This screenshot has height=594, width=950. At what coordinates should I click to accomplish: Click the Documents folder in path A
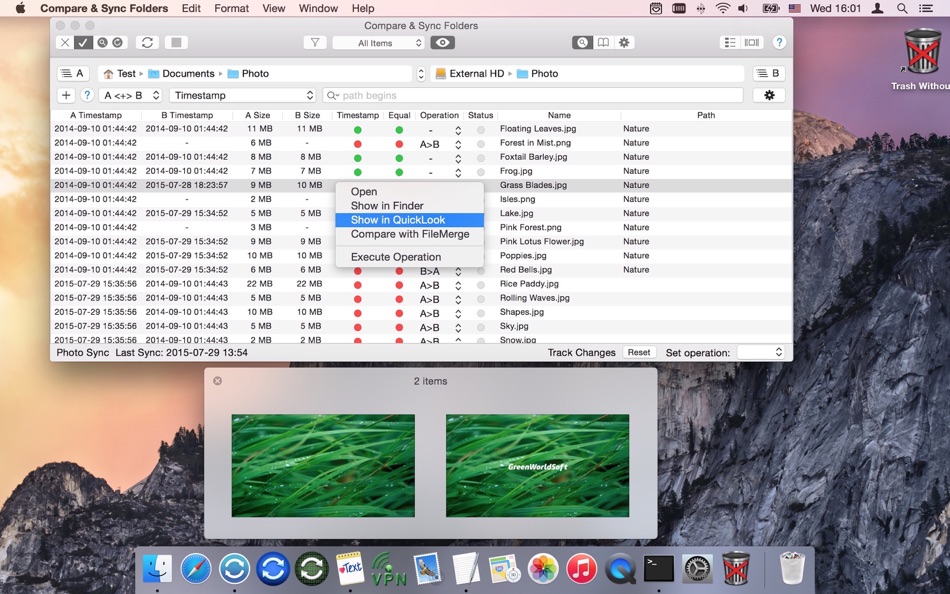[x=182, y=73]
